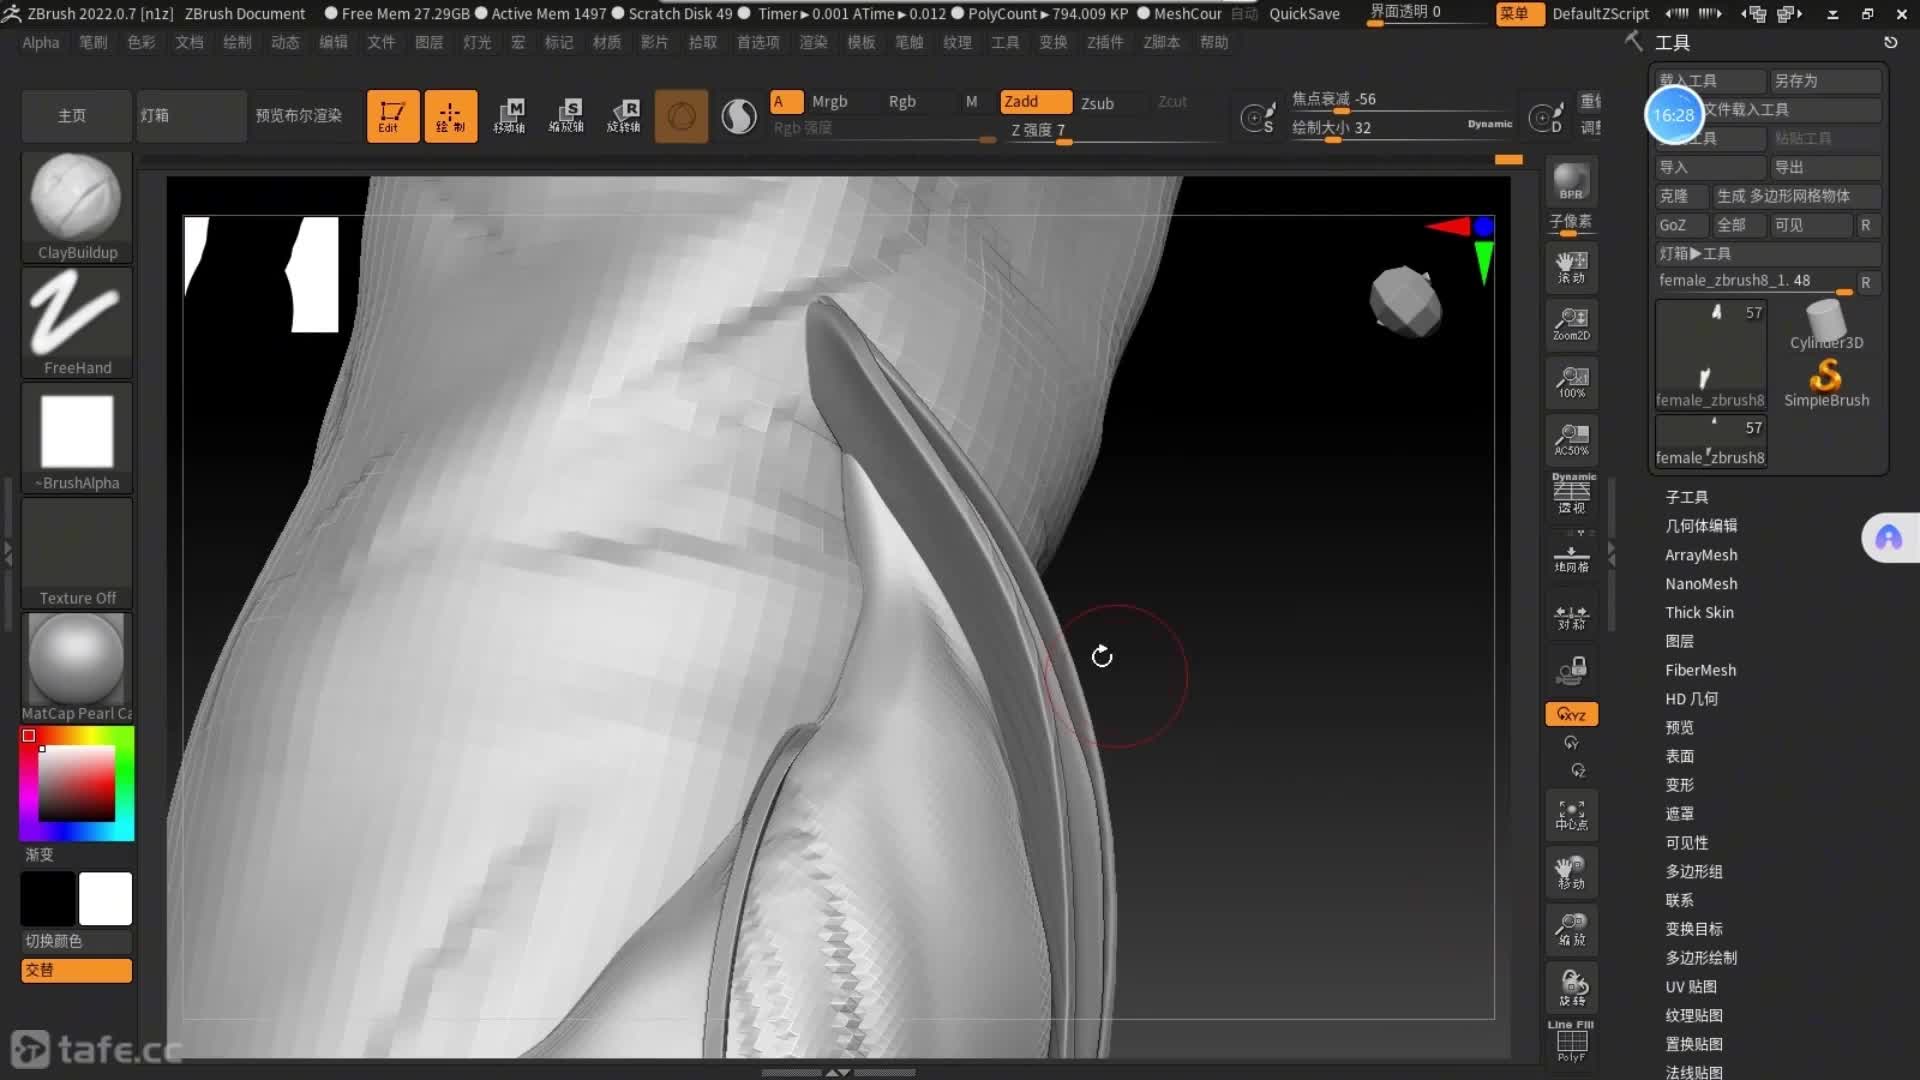
Task: Activate the Move gizmo tool
Action: tap(510, 116)
